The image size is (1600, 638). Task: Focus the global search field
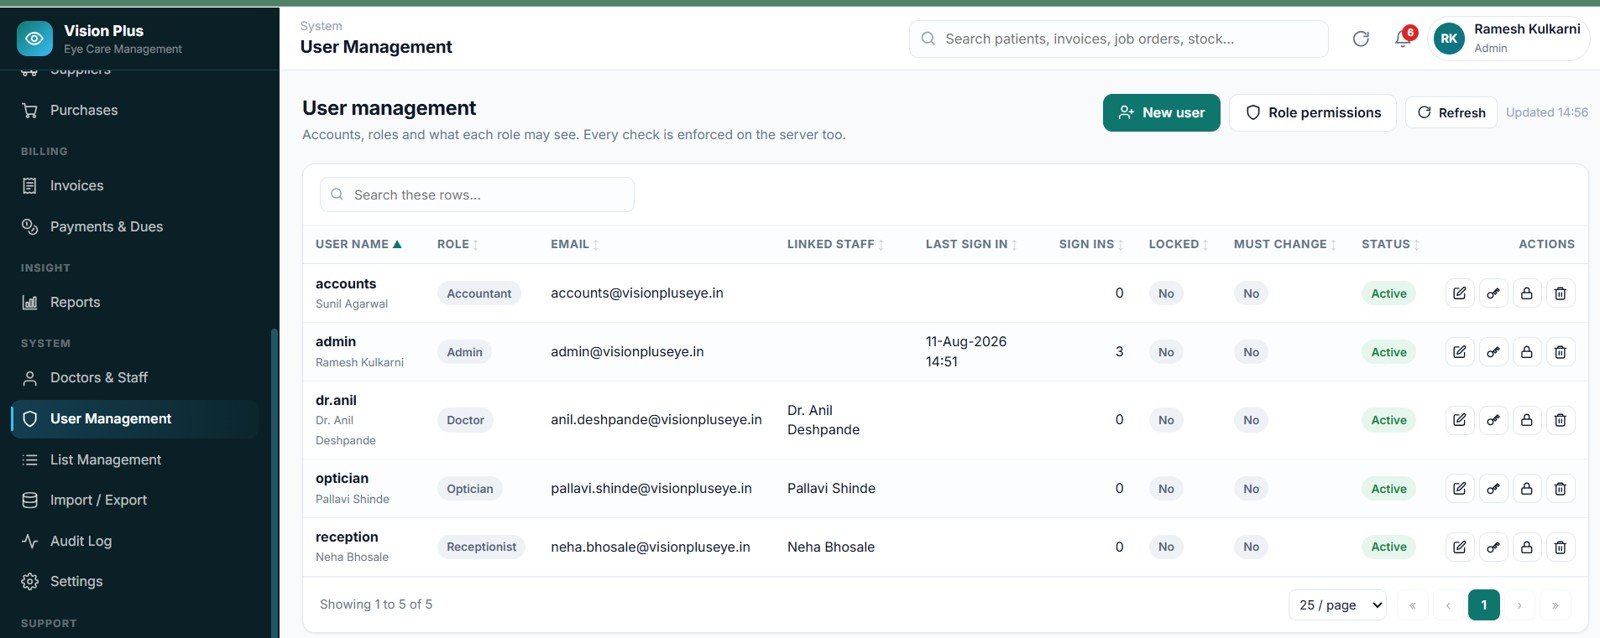point(1118,39)
